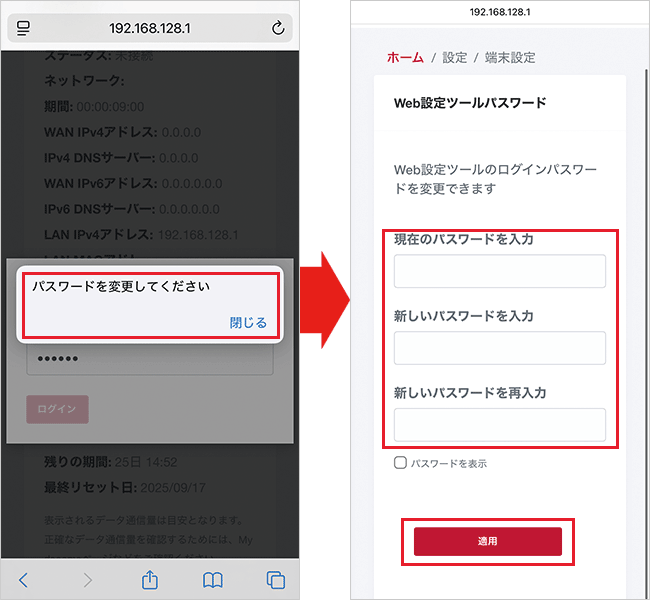
Task: Enable the パスワードを表示 checkbox
Action: (x=400, y=463)
